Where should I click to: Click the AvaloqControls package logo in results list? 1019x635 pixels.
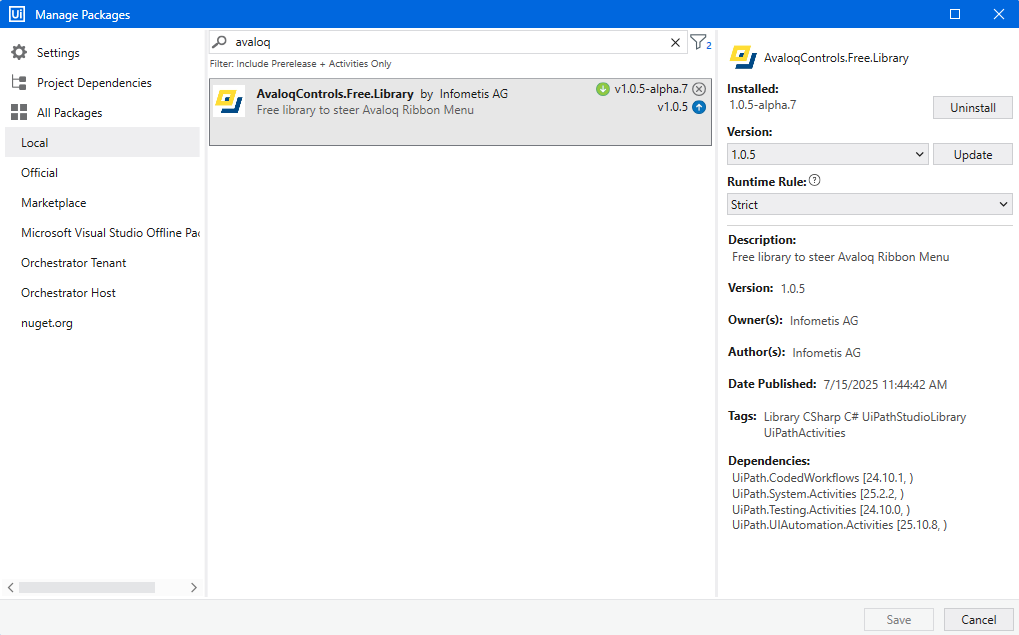click(x=229, y=101)
